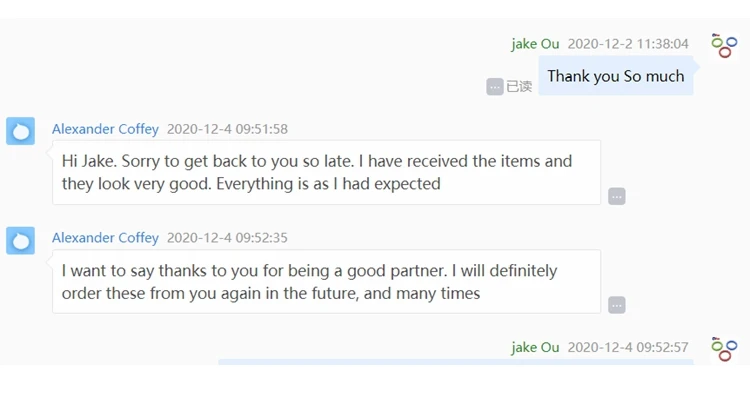Open more options for the "Hi Jake" message
The image size is (750, 400).
[617, 196]
